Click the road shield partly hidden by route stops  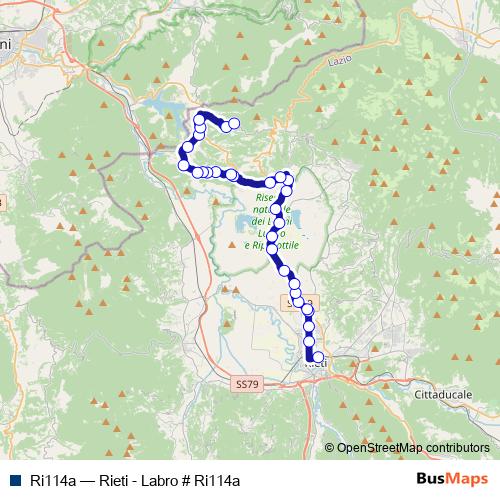pyautogui.click(x=300, y=303)
